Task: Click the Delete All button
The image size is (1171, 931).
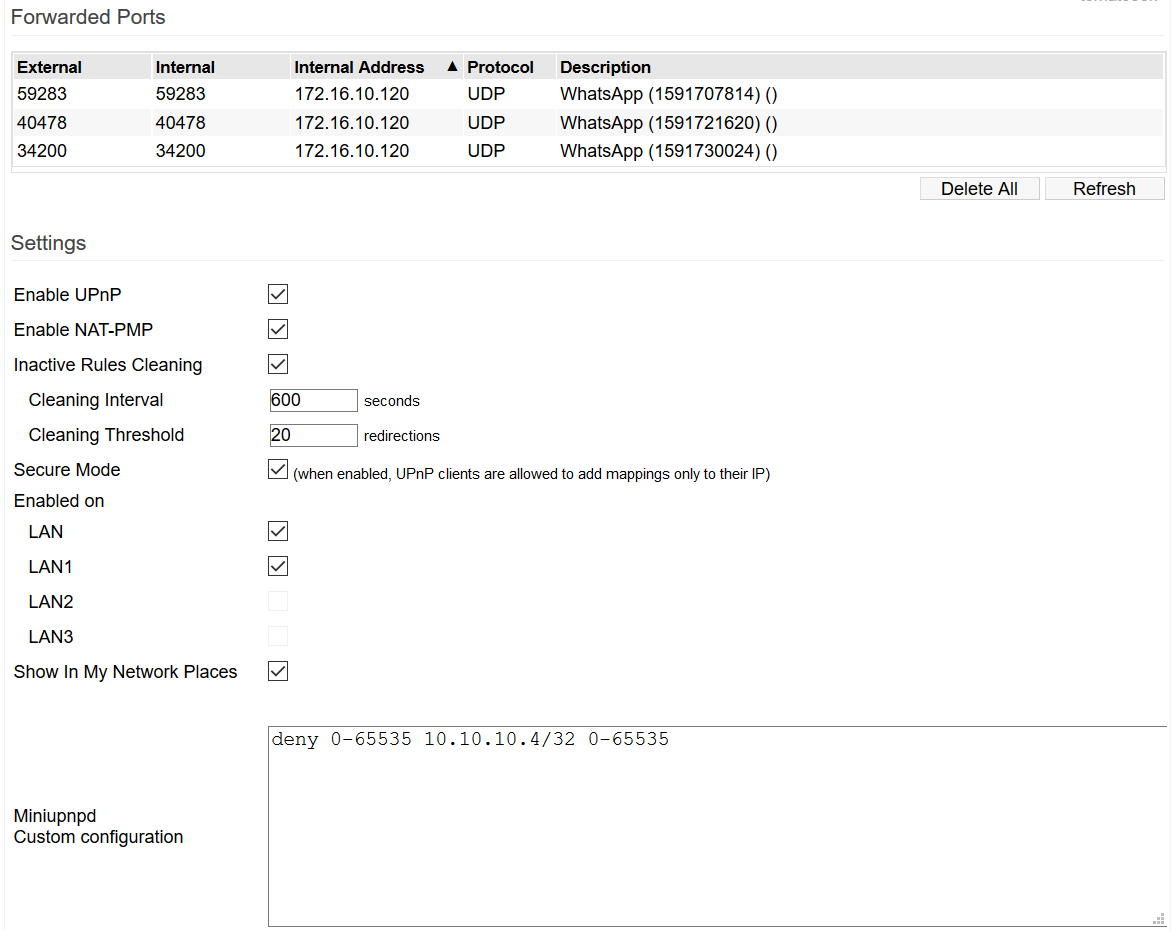Action: click(979, 189)
